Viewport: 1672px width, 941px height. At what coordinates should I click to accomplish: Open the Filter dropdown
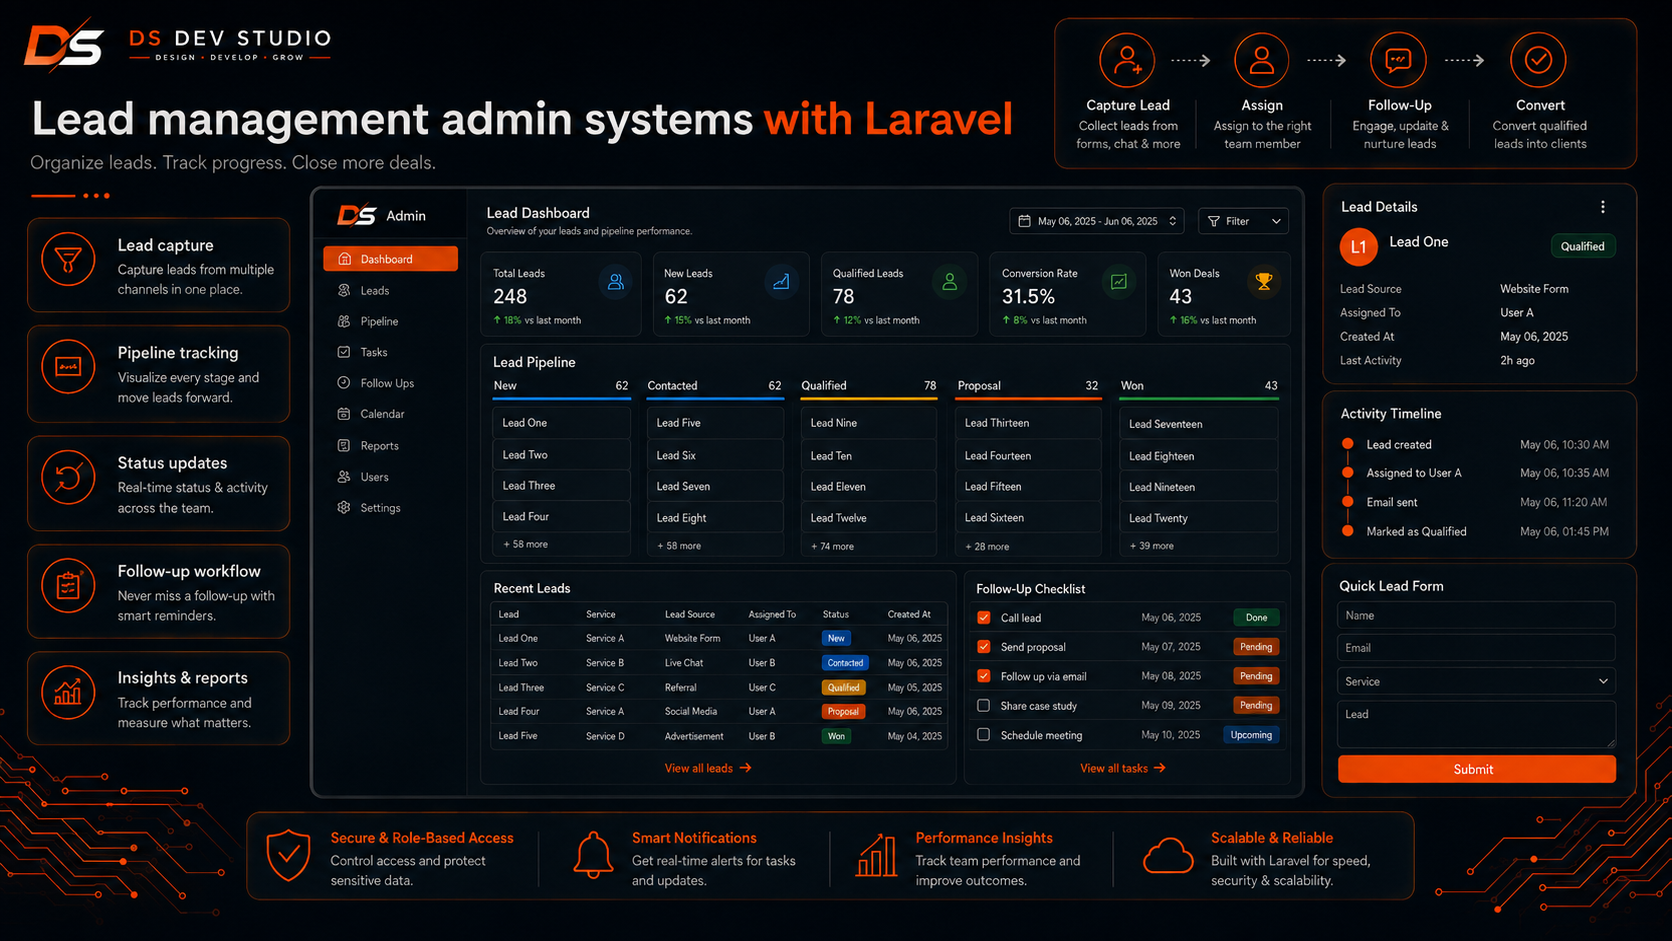pos(1243,221)
